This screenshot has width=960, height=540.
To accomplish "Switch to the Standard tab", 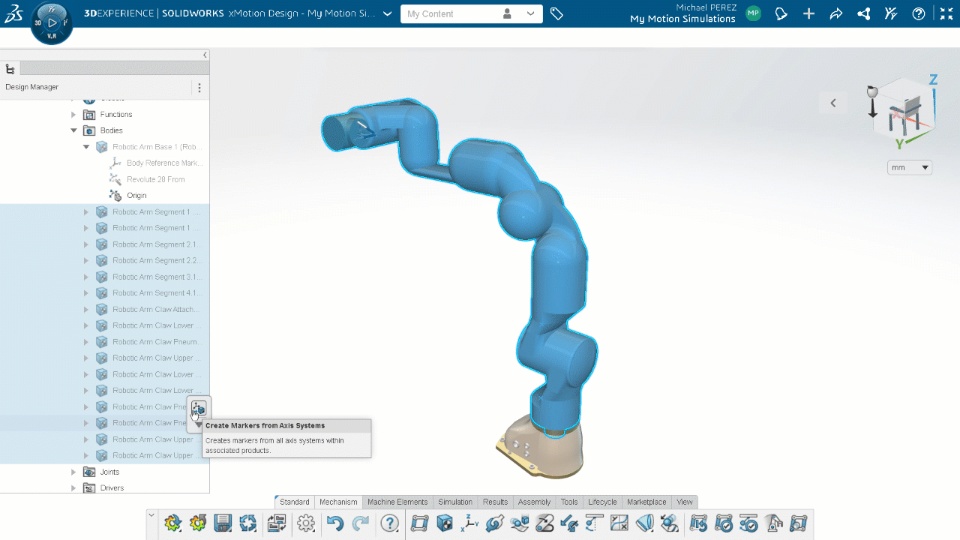I will (x=294, y=502).
